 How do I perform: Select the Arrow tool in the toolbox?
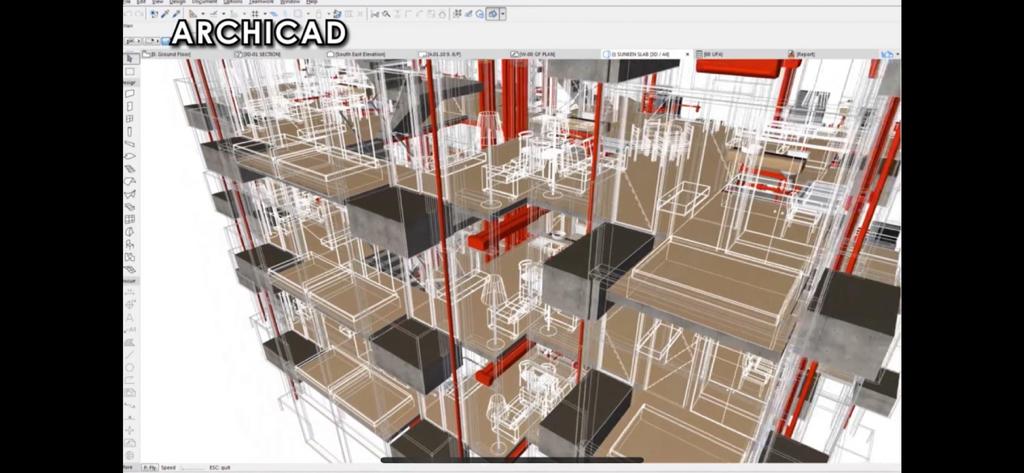coord(129,59)
